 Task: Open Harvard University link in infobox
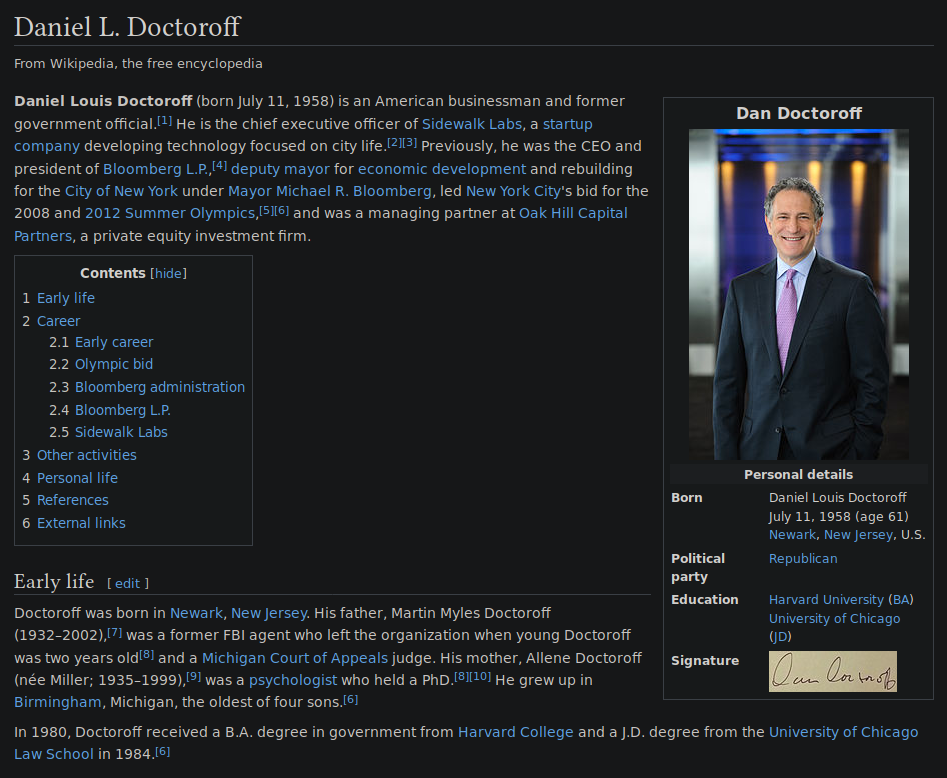coord(826,599)
